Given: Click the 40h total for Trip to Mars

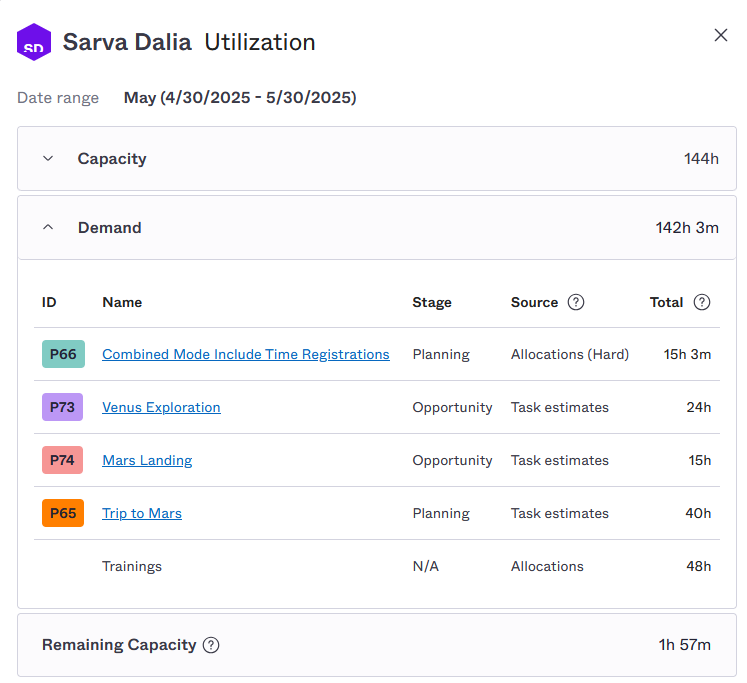Looking at the screenshot, I should coord(698,513).
